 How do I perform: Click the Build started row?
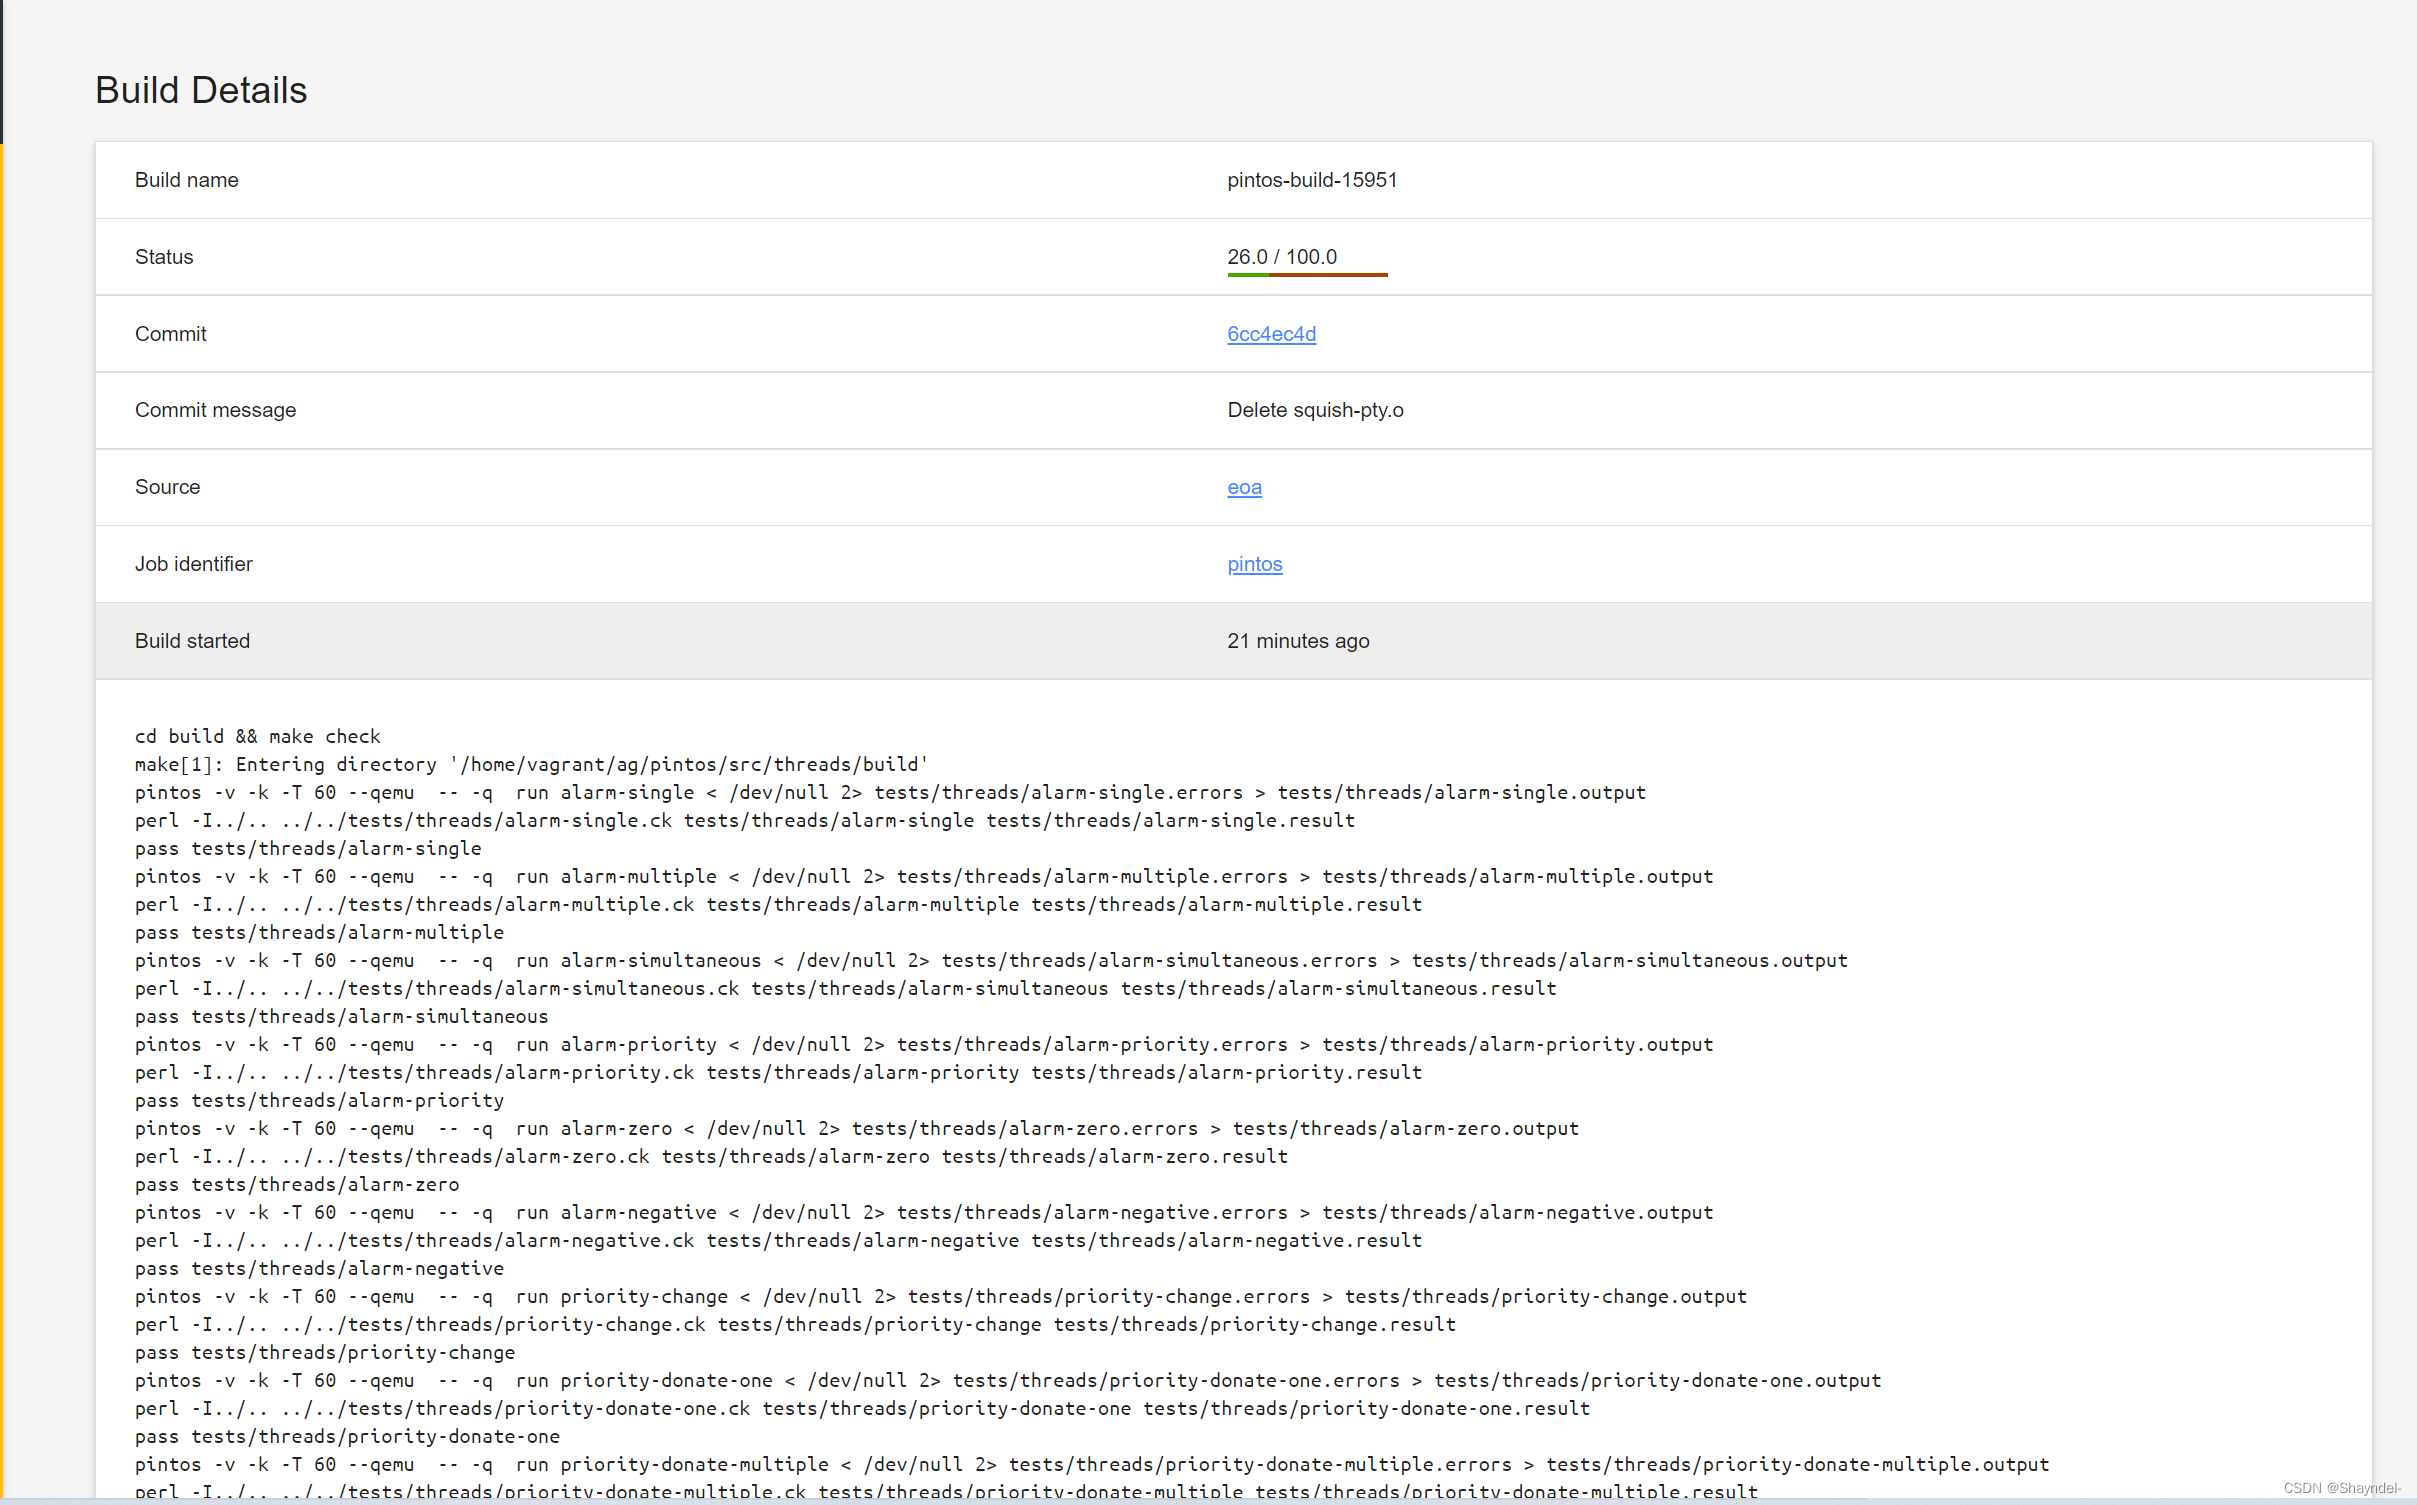pos(700,641)
